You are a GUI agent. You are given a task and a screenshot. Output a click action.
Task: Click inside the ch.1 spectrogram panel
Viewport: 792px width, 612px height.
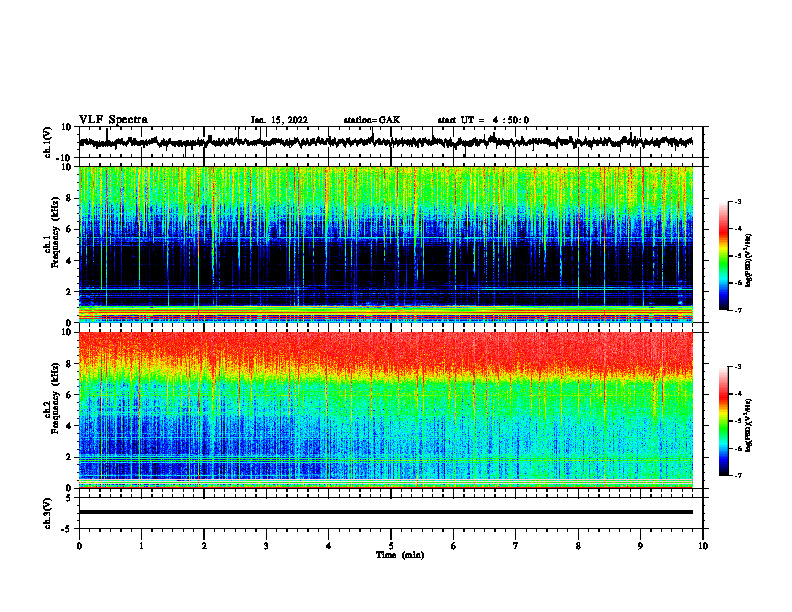click(x=385, y=244)
